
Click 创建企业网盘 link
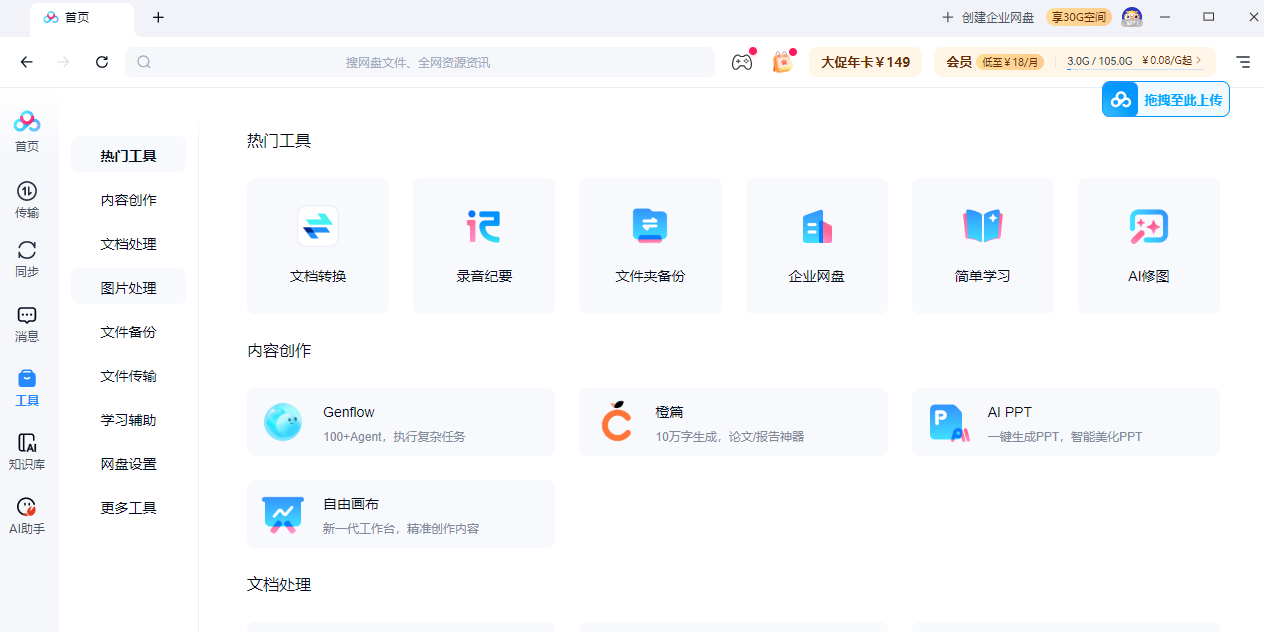tap(988, 17)
